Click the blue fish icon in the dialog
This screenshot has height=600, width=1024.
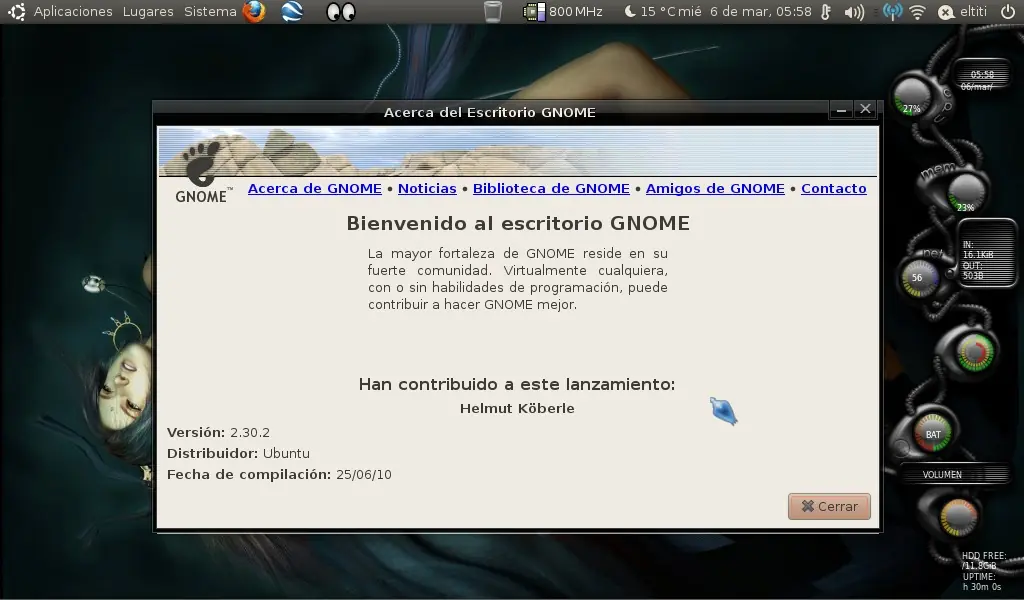(724, 411)
